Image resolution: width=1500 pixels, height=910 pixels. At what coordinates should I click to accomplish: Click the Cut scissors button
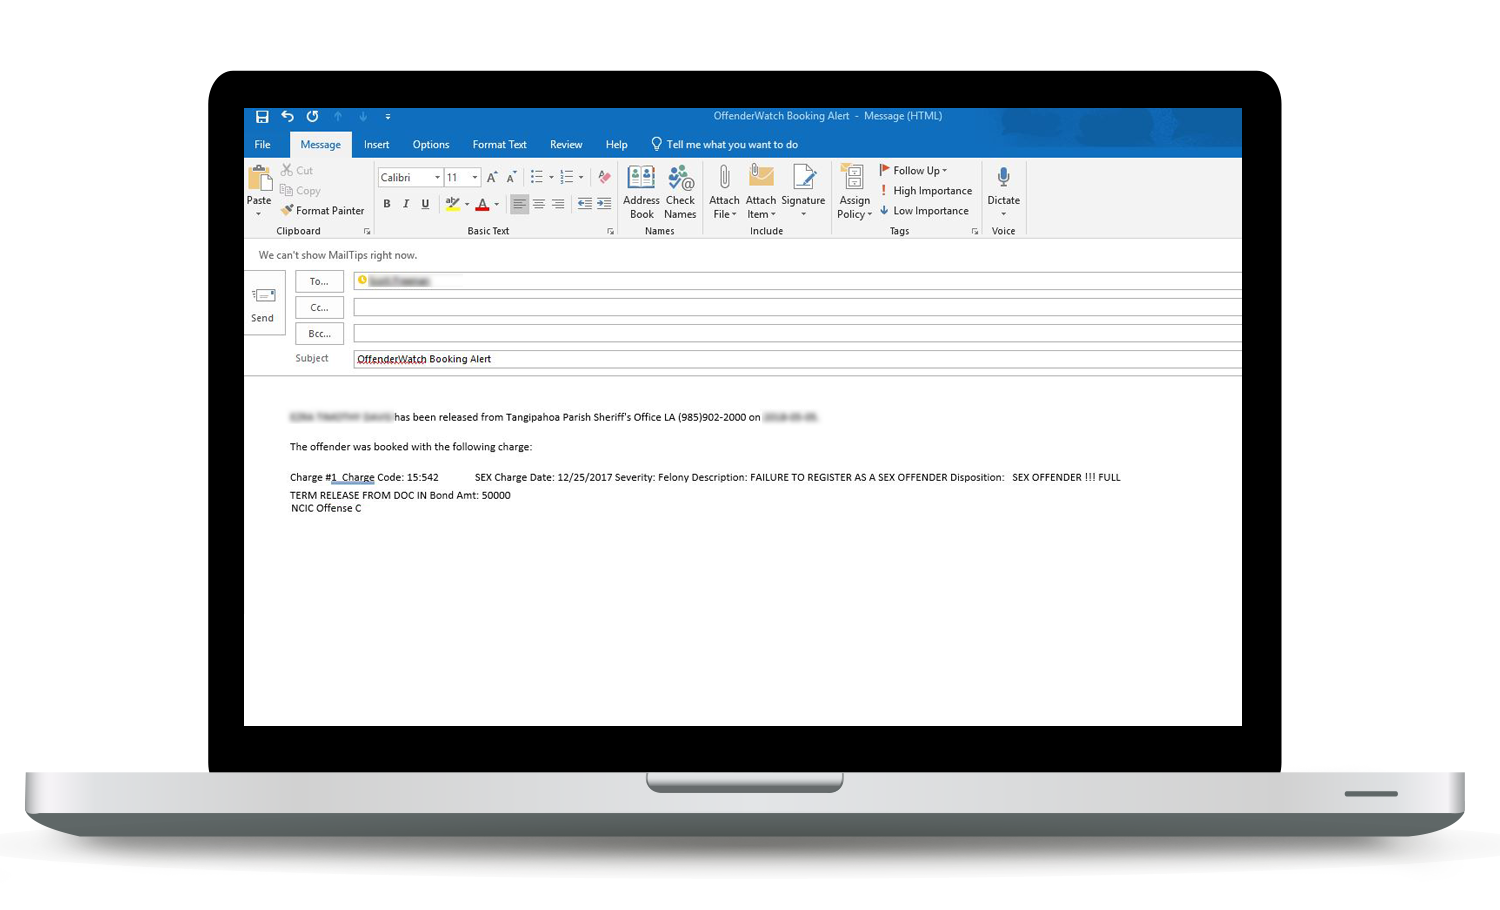297,171
